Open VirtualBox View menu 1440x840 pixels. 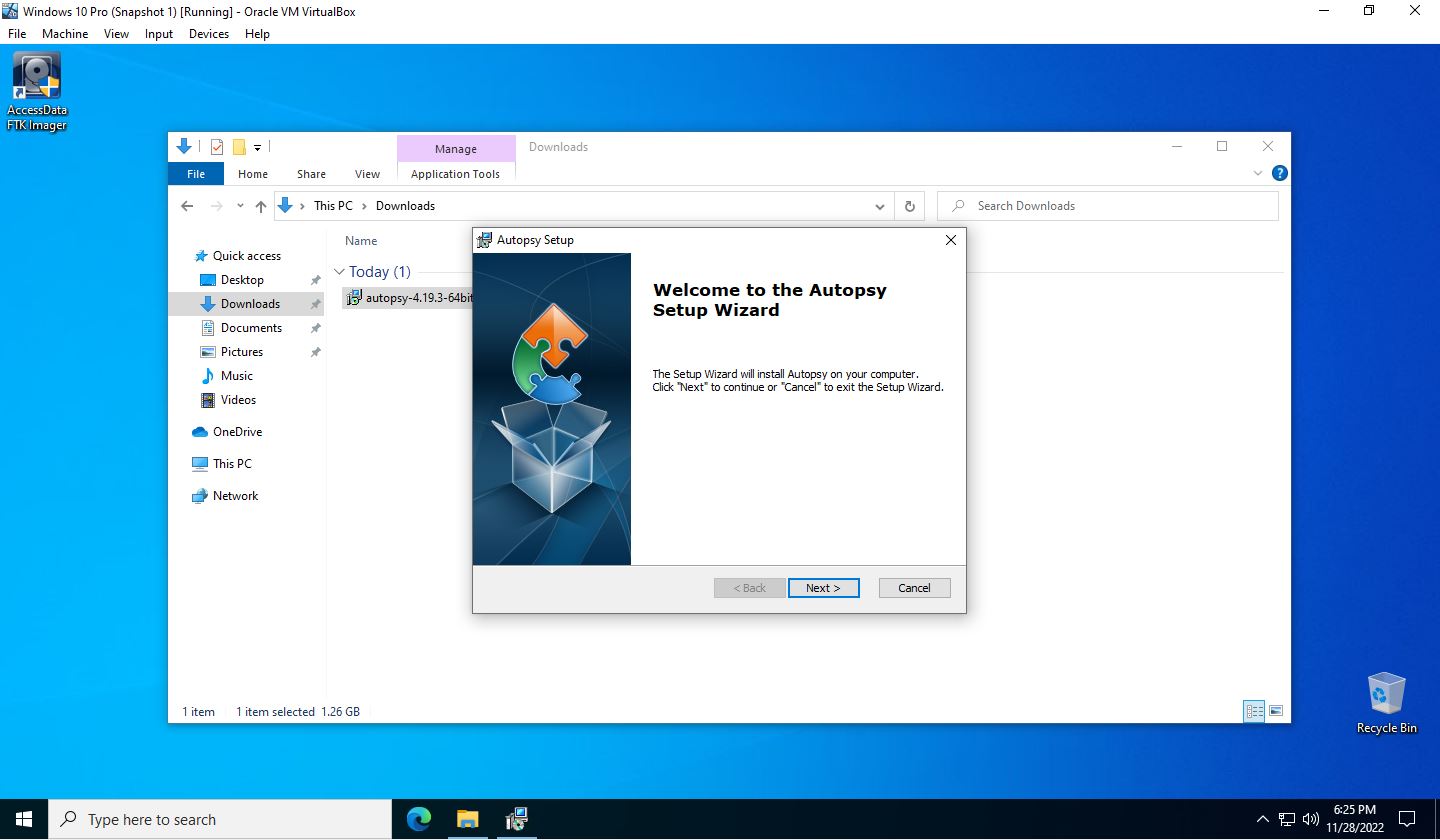[116, 33]
